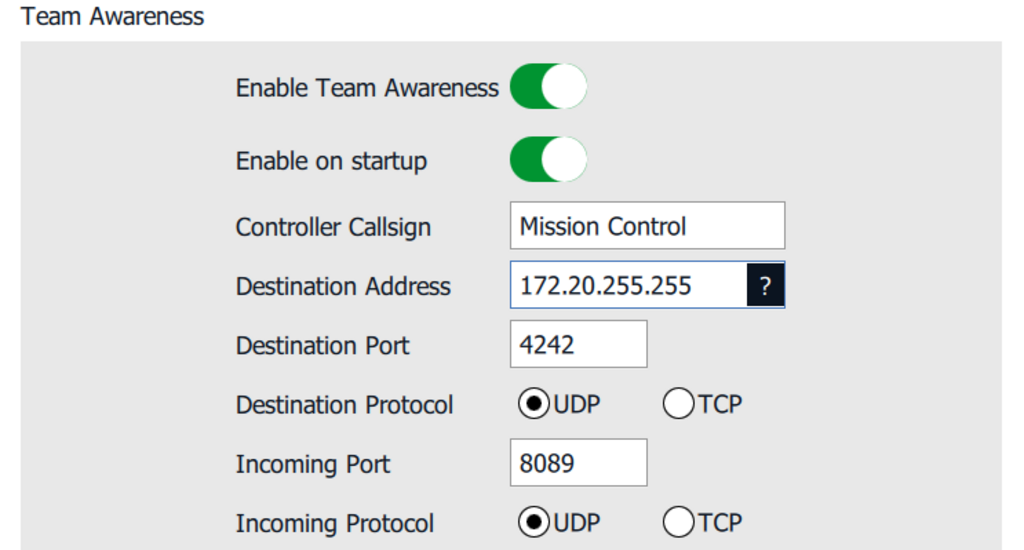Toggle the Enable Team Awareness switch
1024x550 pixels.
[548, 87]
